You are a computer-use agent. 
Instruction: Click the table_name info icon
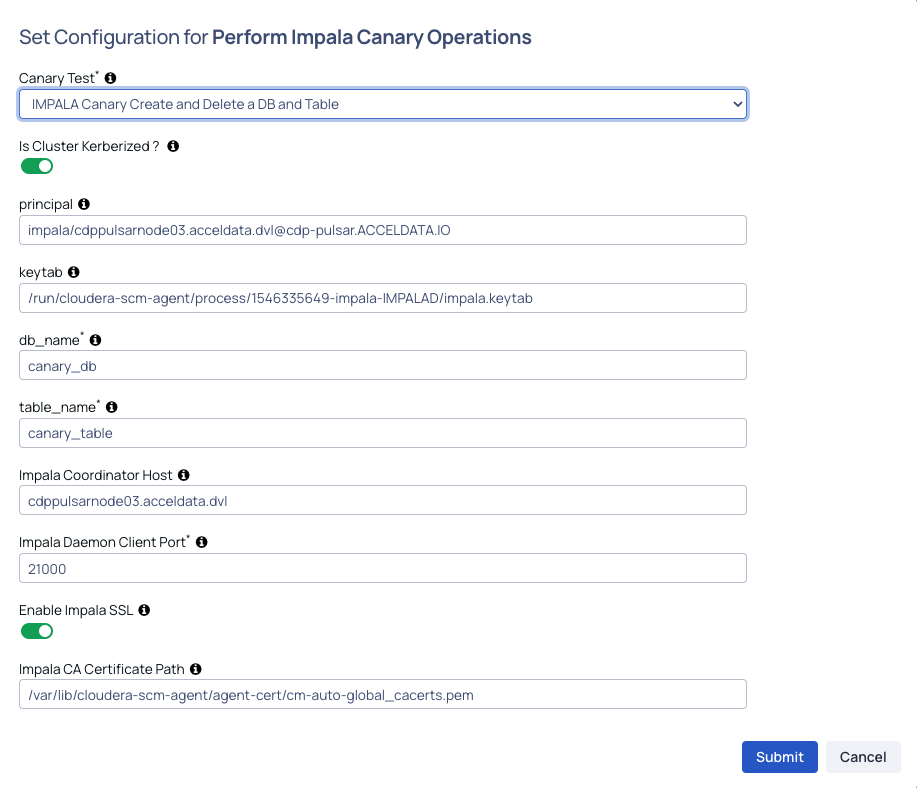coord(112,407)
